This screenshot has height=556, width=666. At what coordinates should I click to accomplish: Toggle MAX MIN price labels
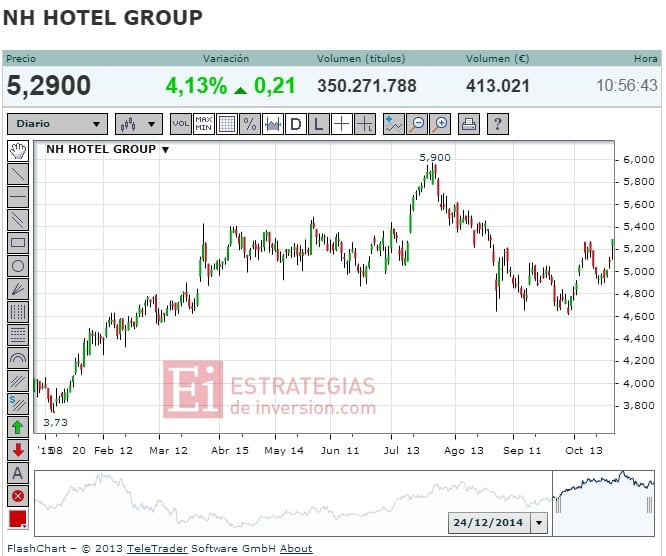203,124
